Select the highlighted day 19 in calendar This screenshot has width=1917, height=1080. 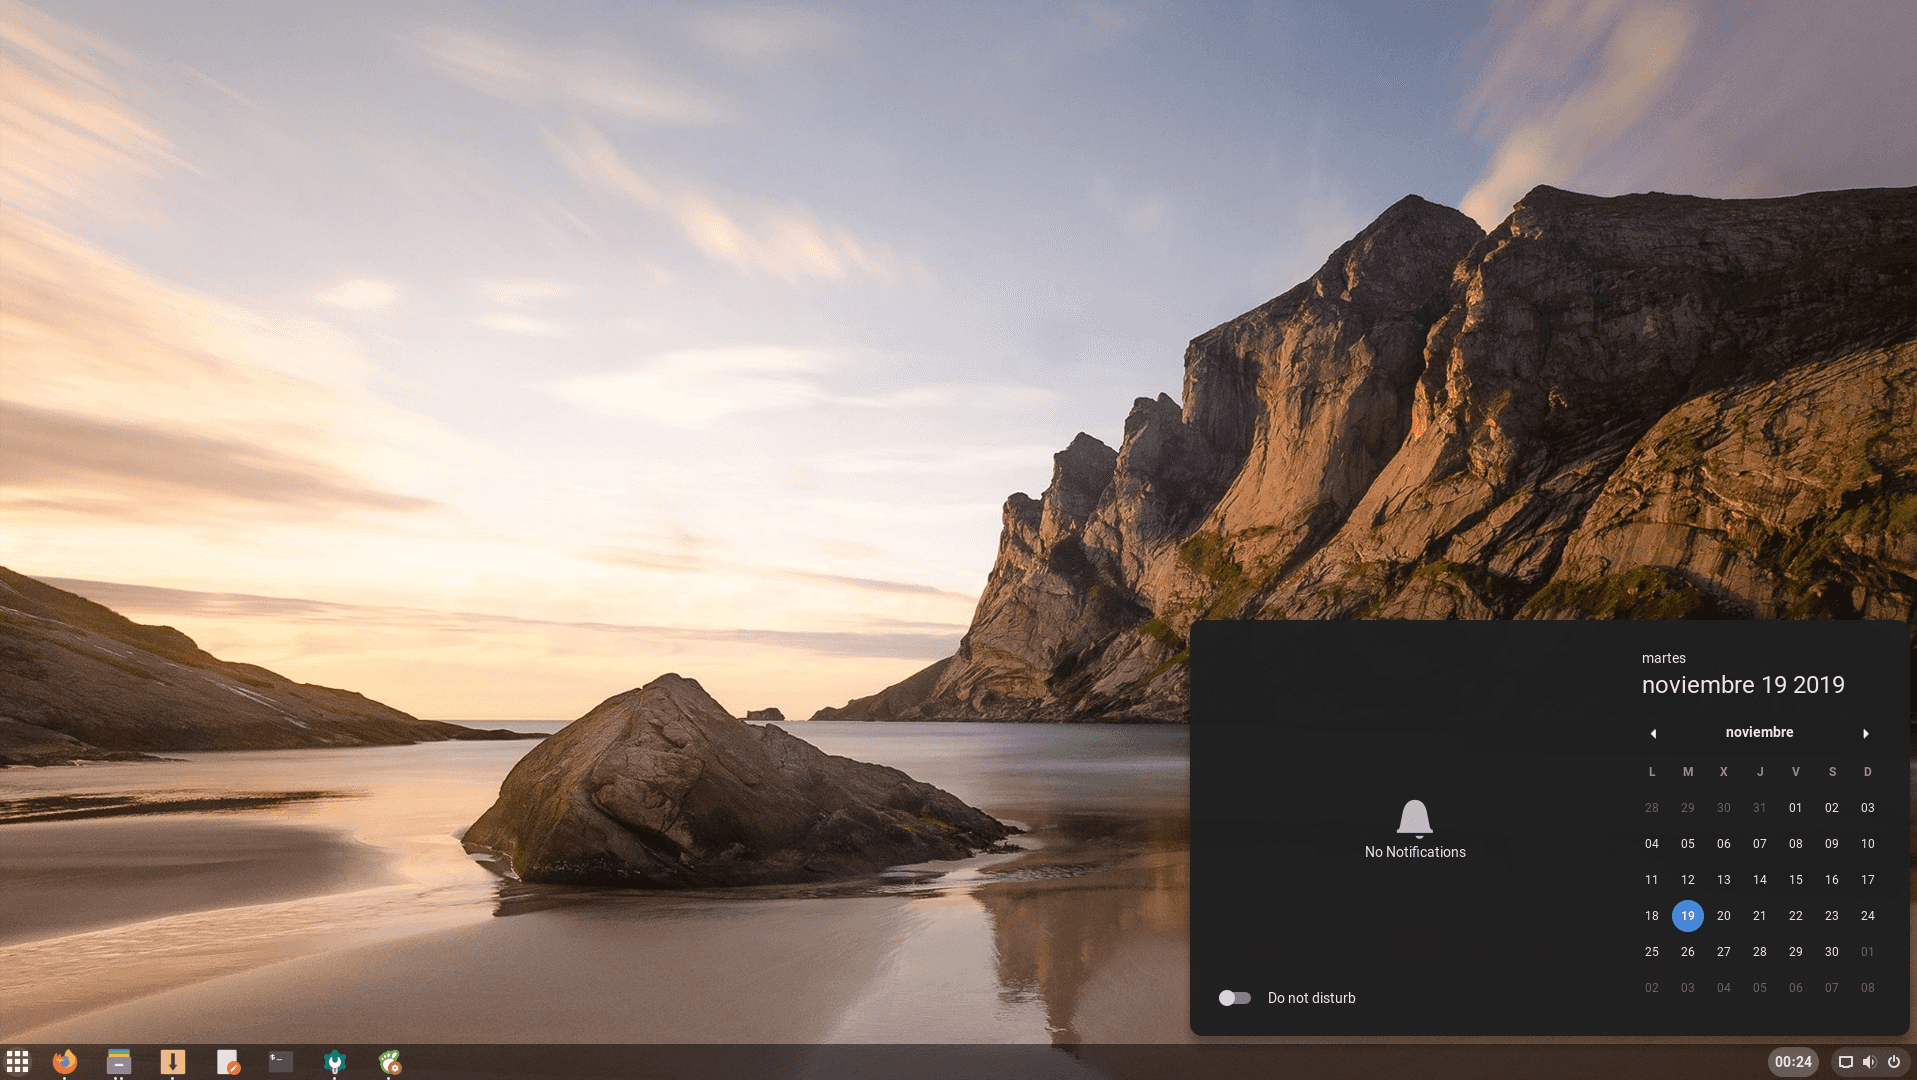point(1687,916)
